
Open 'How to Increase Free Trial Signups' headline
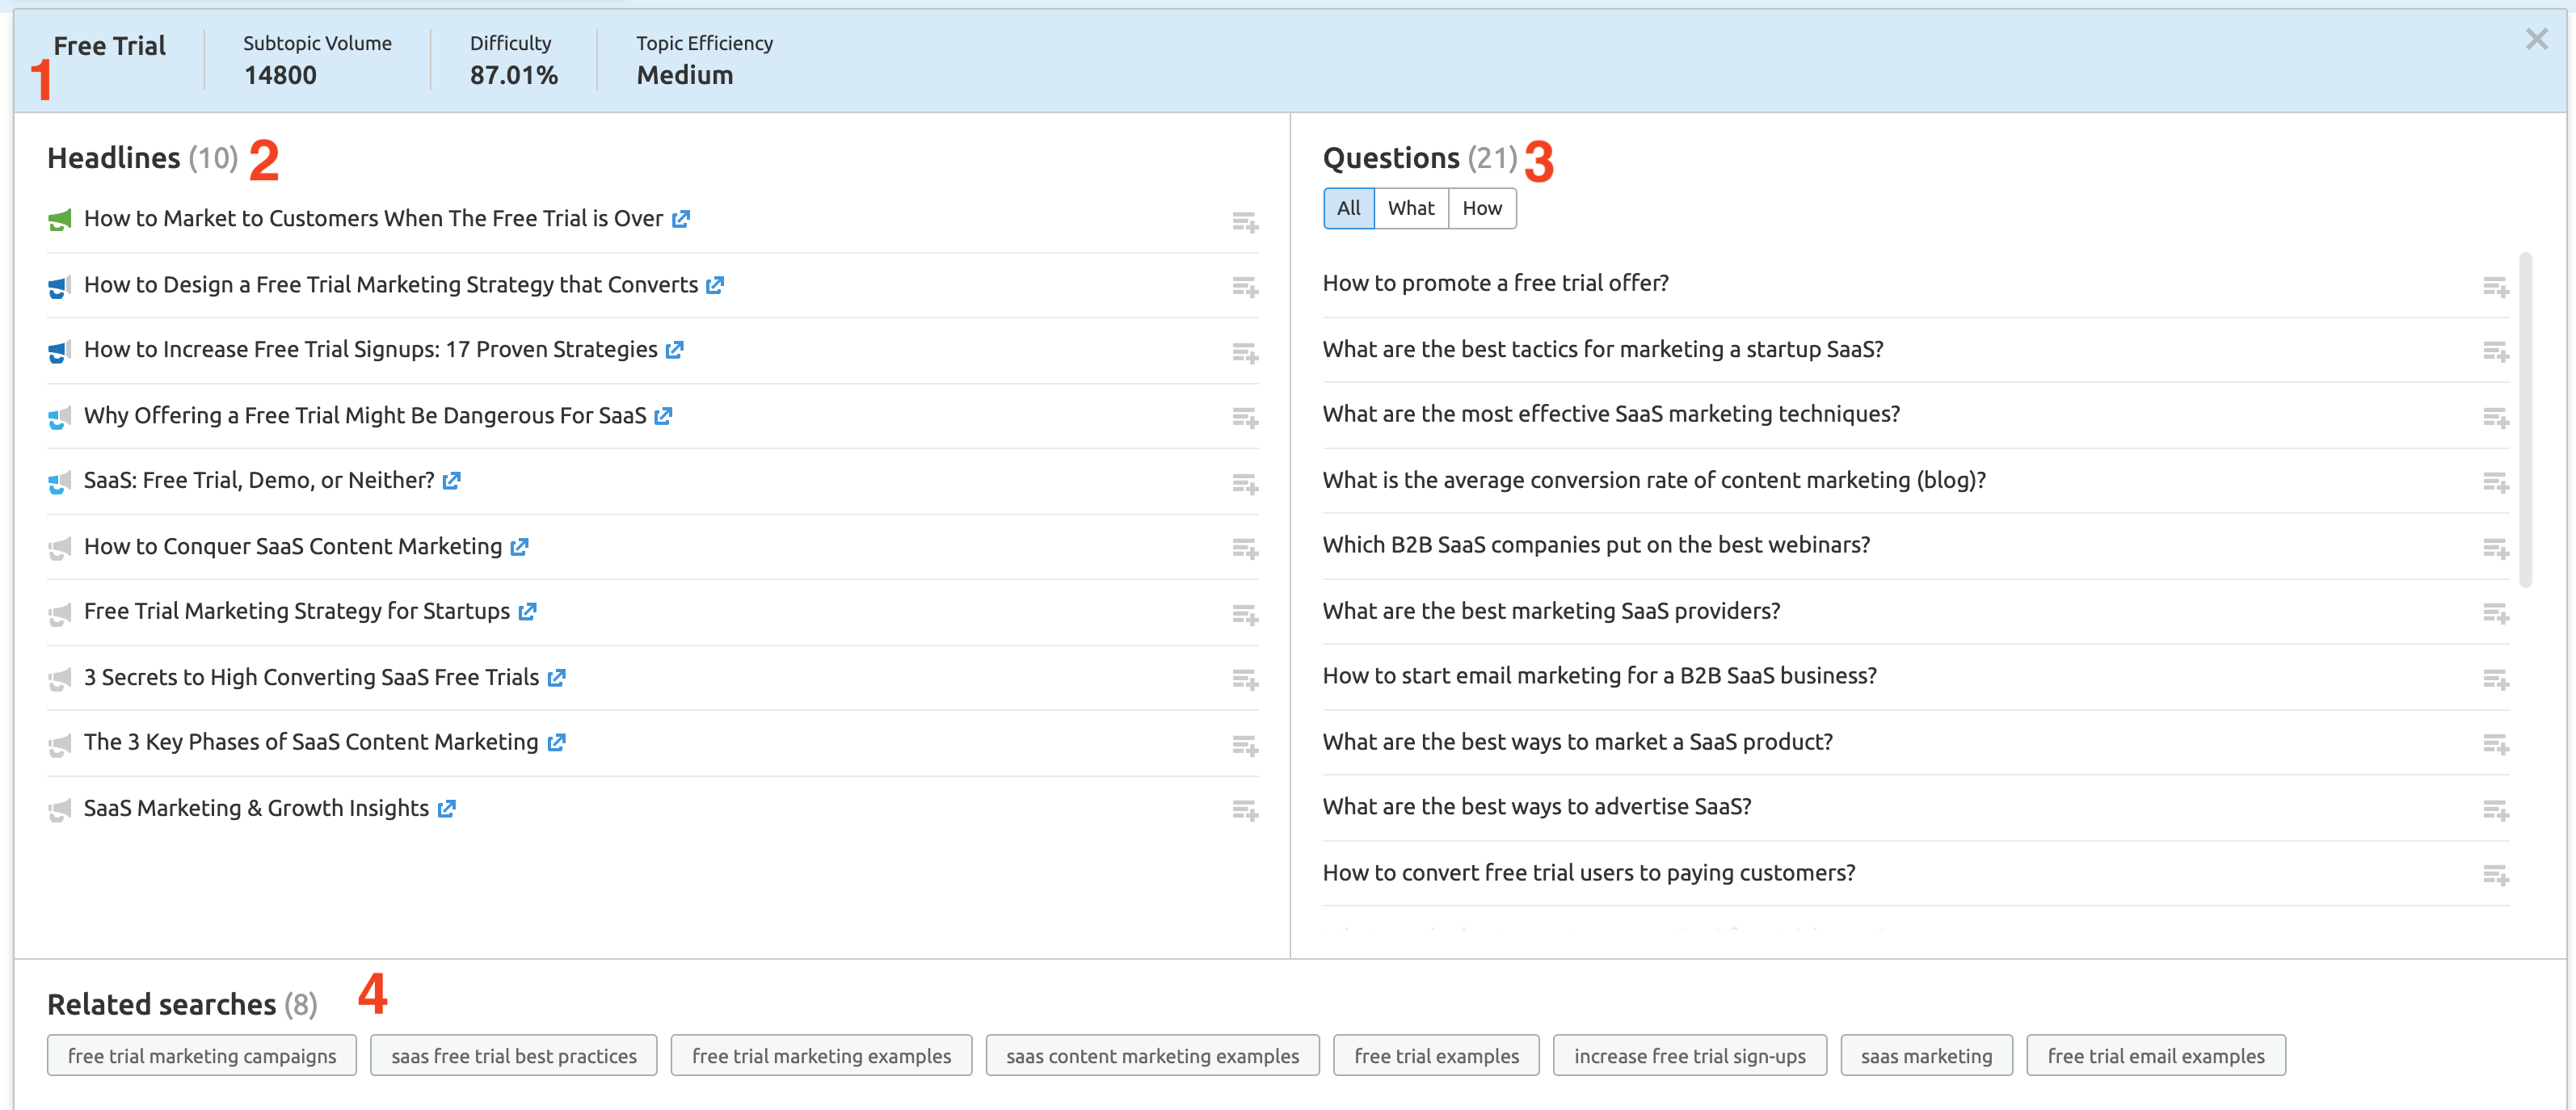[370, 350]
